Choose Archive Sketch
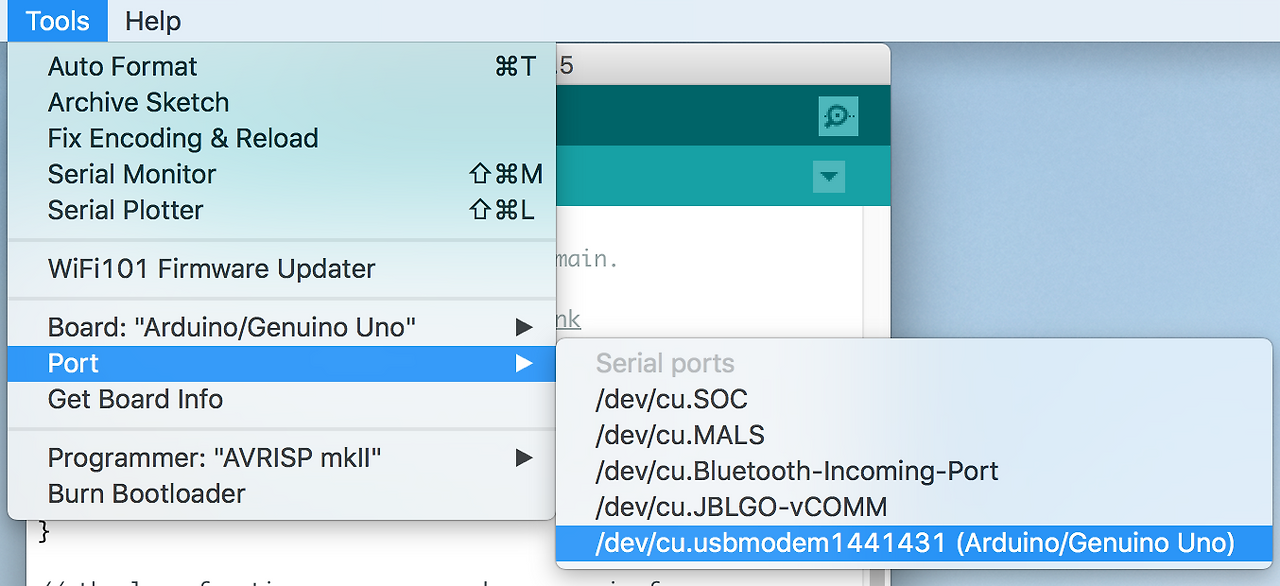Viewport: 1280px width, 586px height. pos(137,102)
